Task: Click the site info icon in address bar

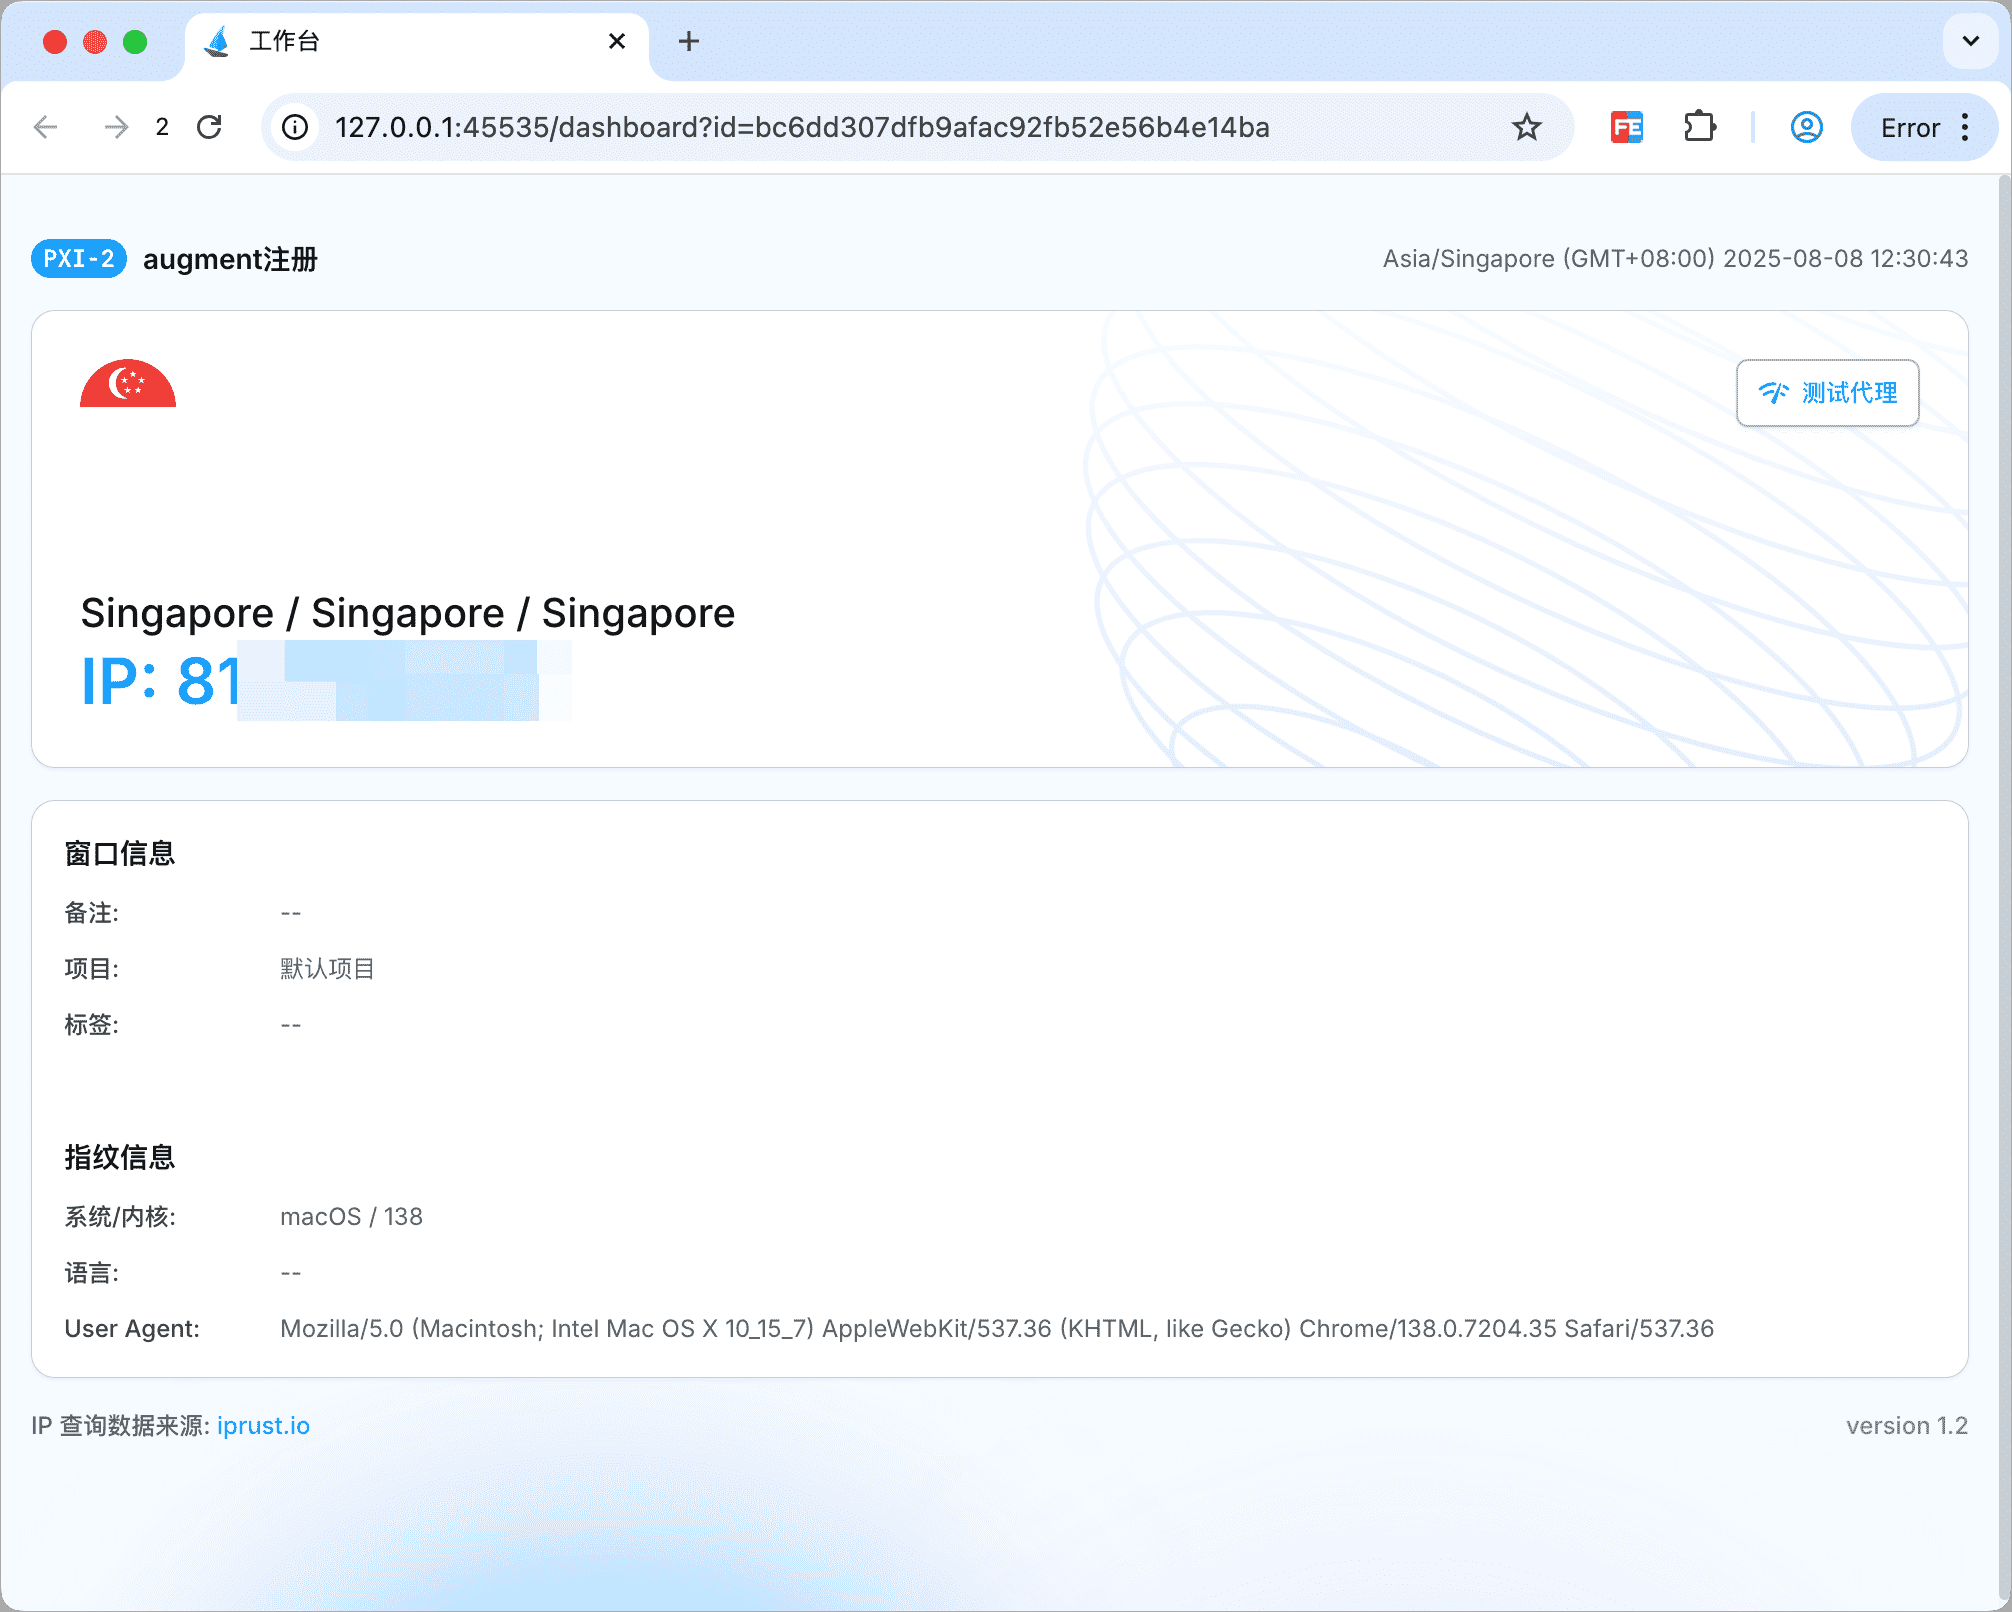Action: [294, 127]
